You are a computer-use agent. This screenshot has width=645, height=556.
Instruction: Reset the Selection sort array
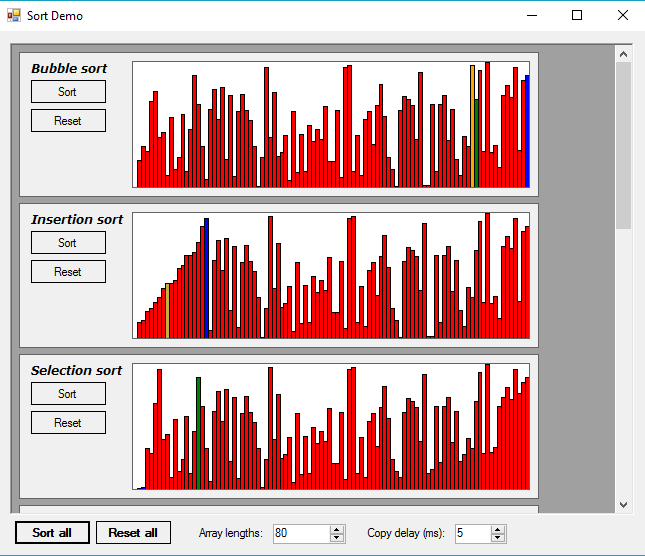click(x=68, y=422)
